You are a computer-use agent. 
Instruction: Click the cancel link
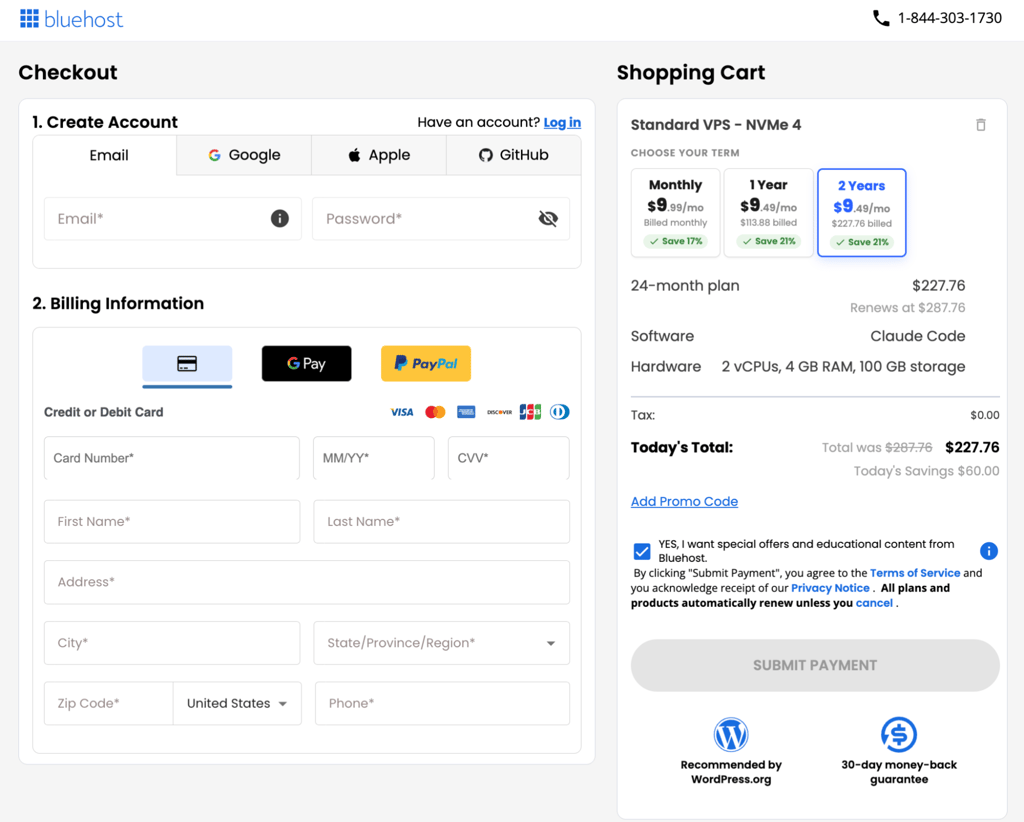[874, 603]
